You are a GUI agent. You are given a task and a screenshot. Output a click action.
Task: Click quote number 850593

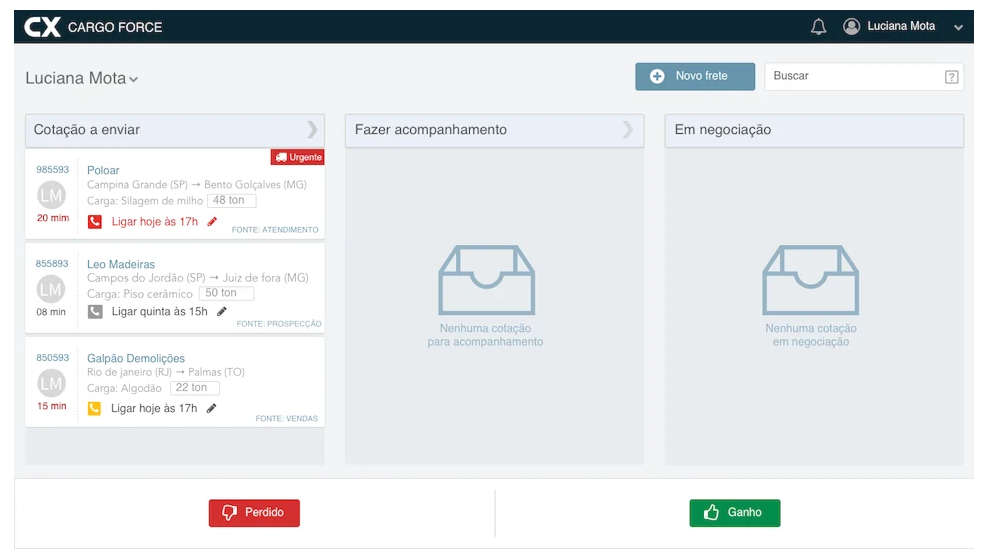tap(53, 357)
